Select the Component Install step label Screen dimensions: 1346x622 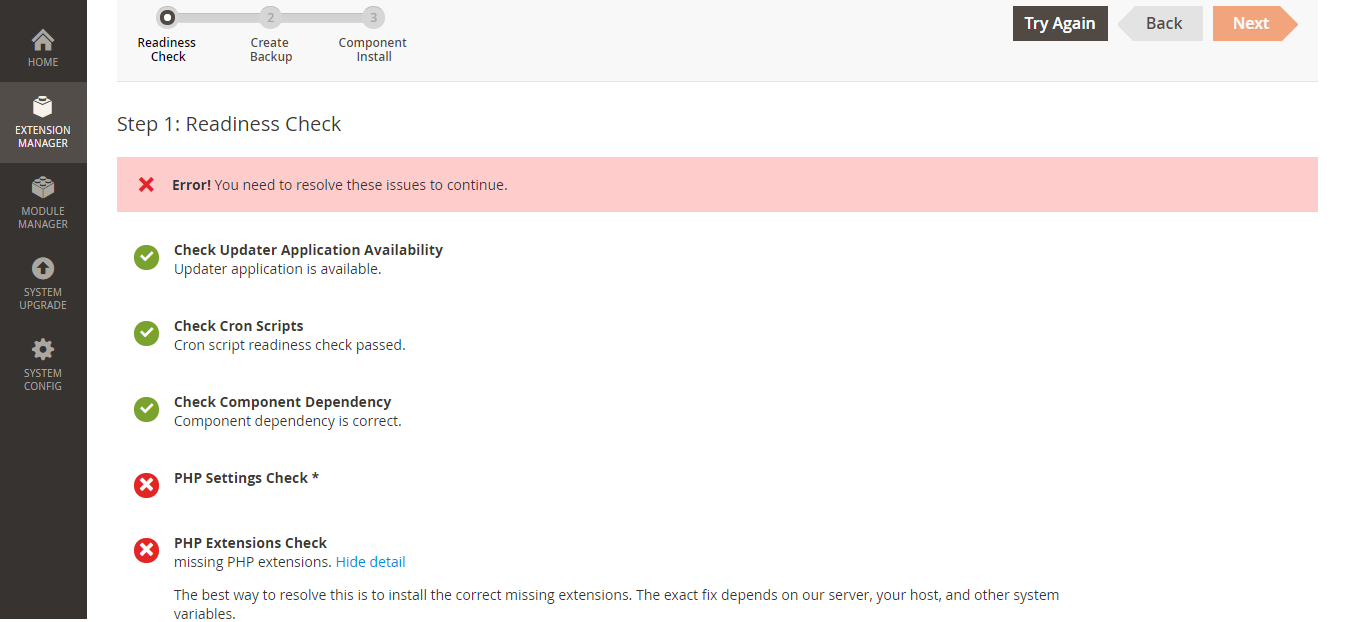click(373, 49)
